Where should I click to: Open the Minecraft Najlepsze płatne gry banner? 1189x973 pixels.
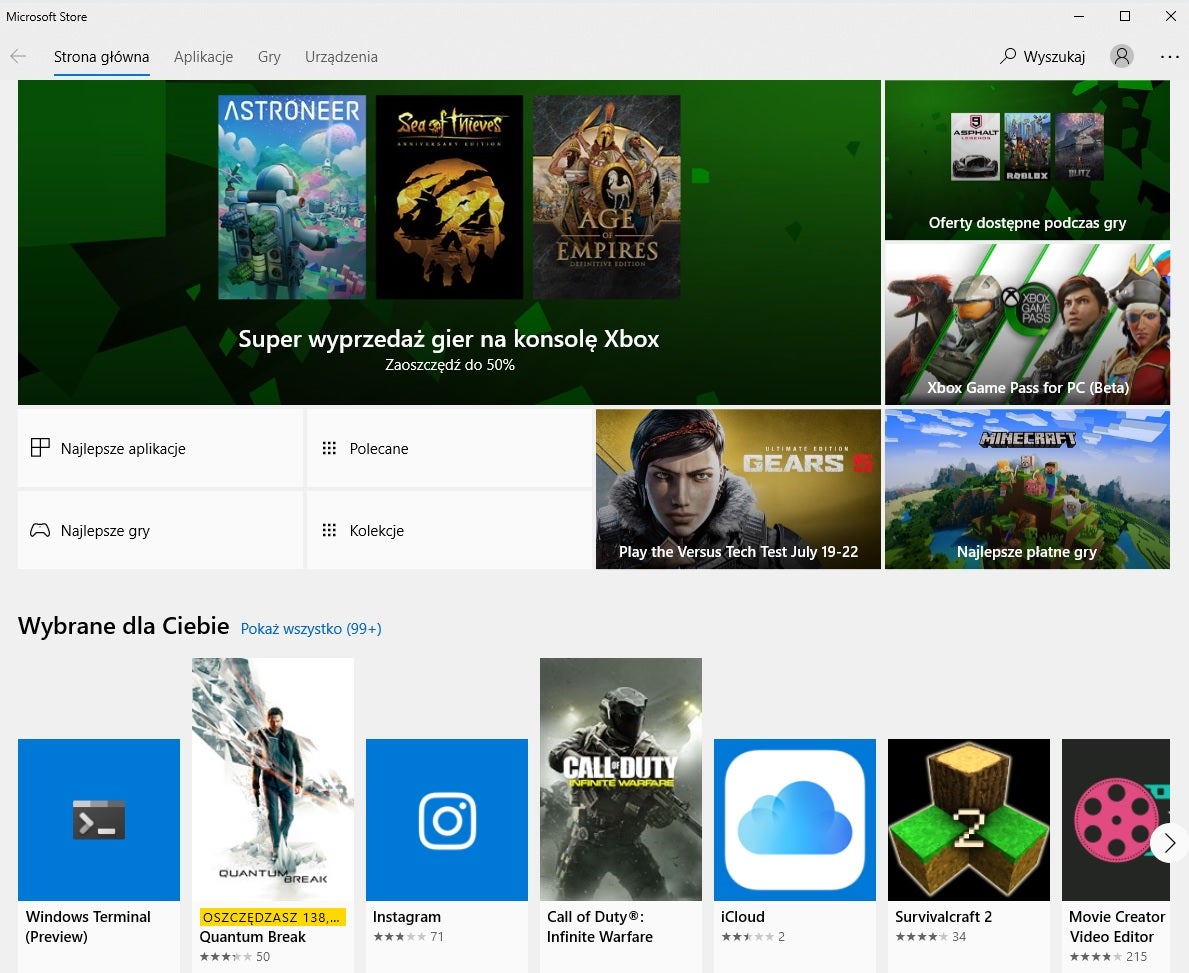(1027, 489)
